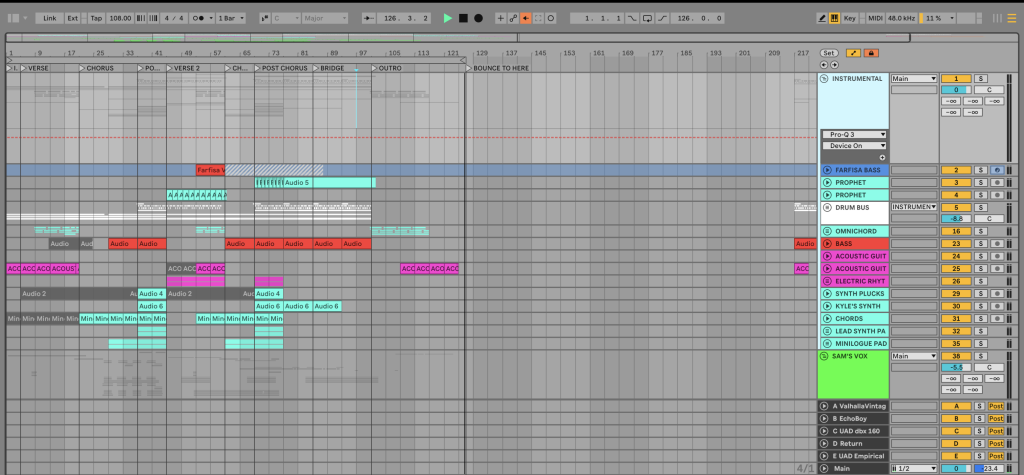Enable the Link button

[50, 18]
